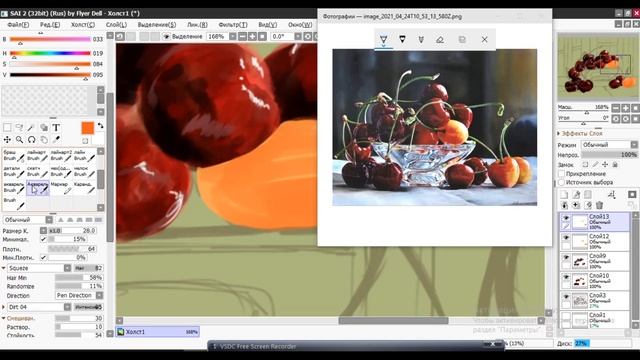Toggle the Источник выбора checkbox
Screen dimensions: 640x360
click(x=562, y=182)
